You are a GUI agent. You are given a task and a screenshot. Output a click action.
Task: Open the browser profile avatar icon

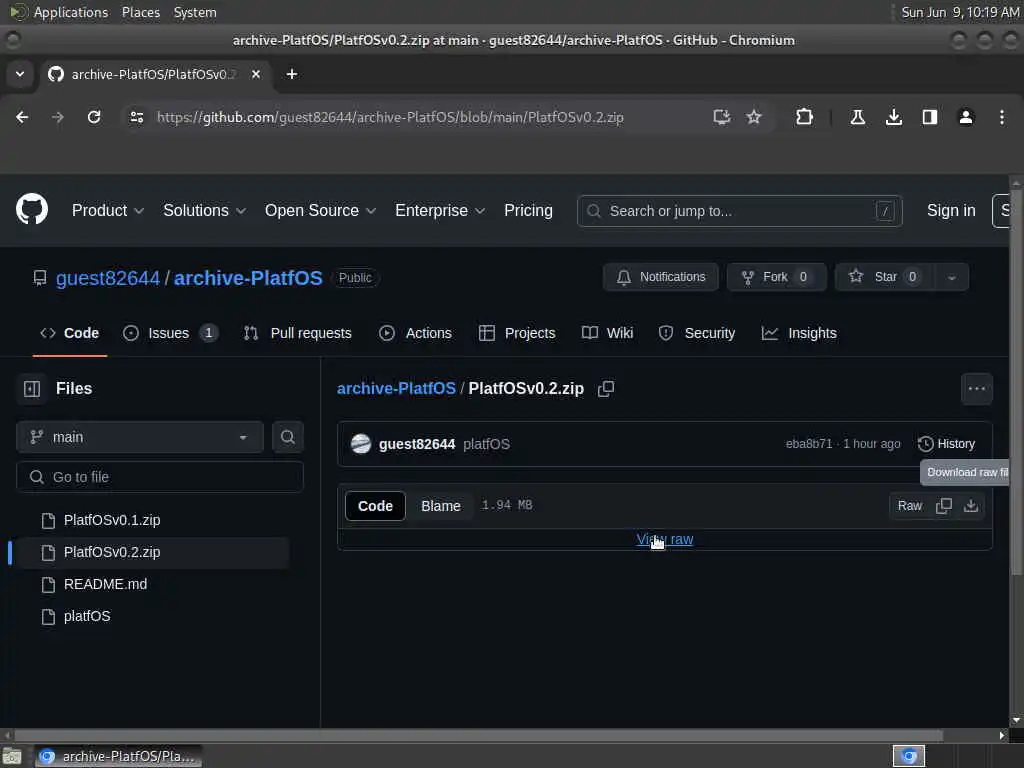(965, 117)
